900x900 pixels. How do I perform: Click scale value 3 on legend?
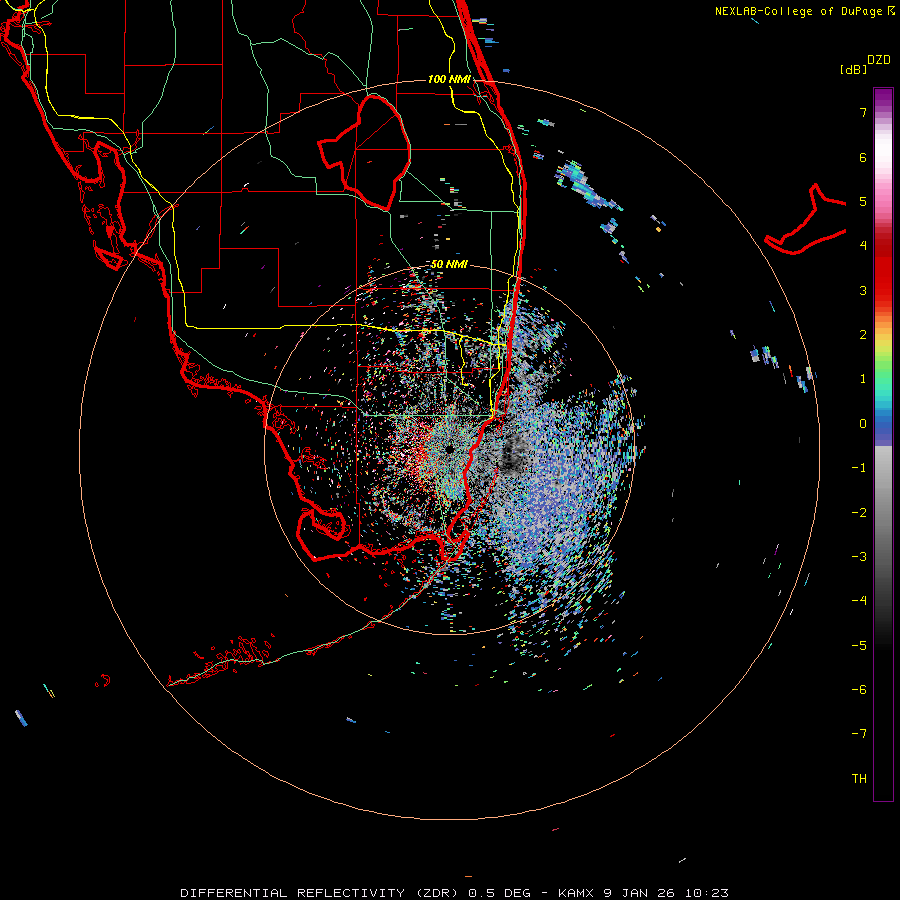pyautogui.click(x=863, y=290)
